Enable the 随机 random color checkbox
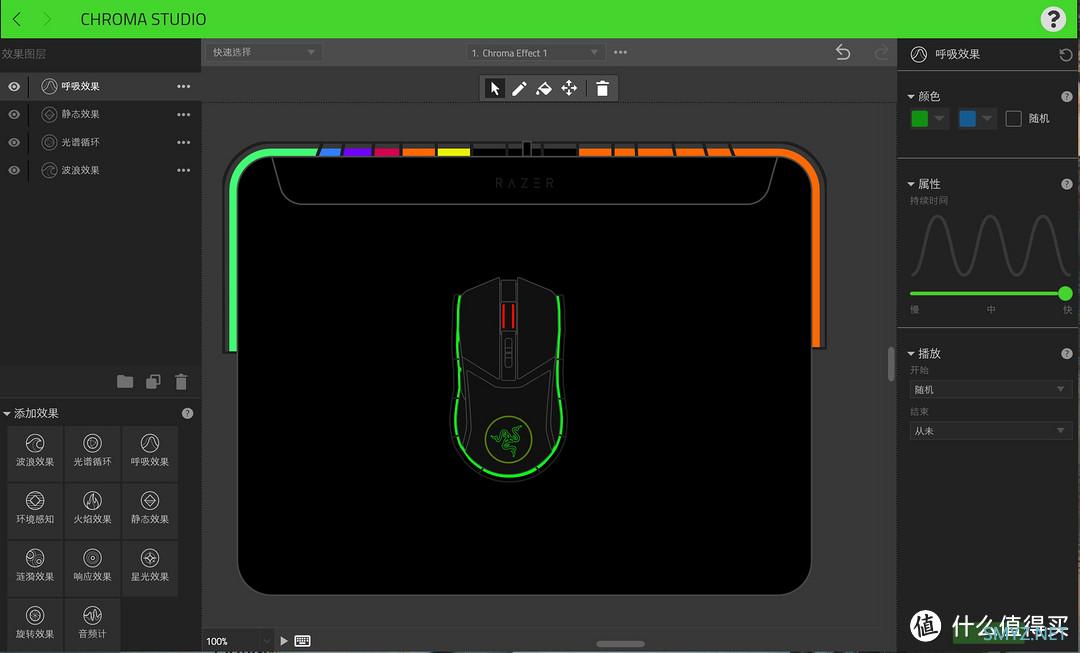The height and width of the screenshot is (653, 1080). coord(1013,118)
